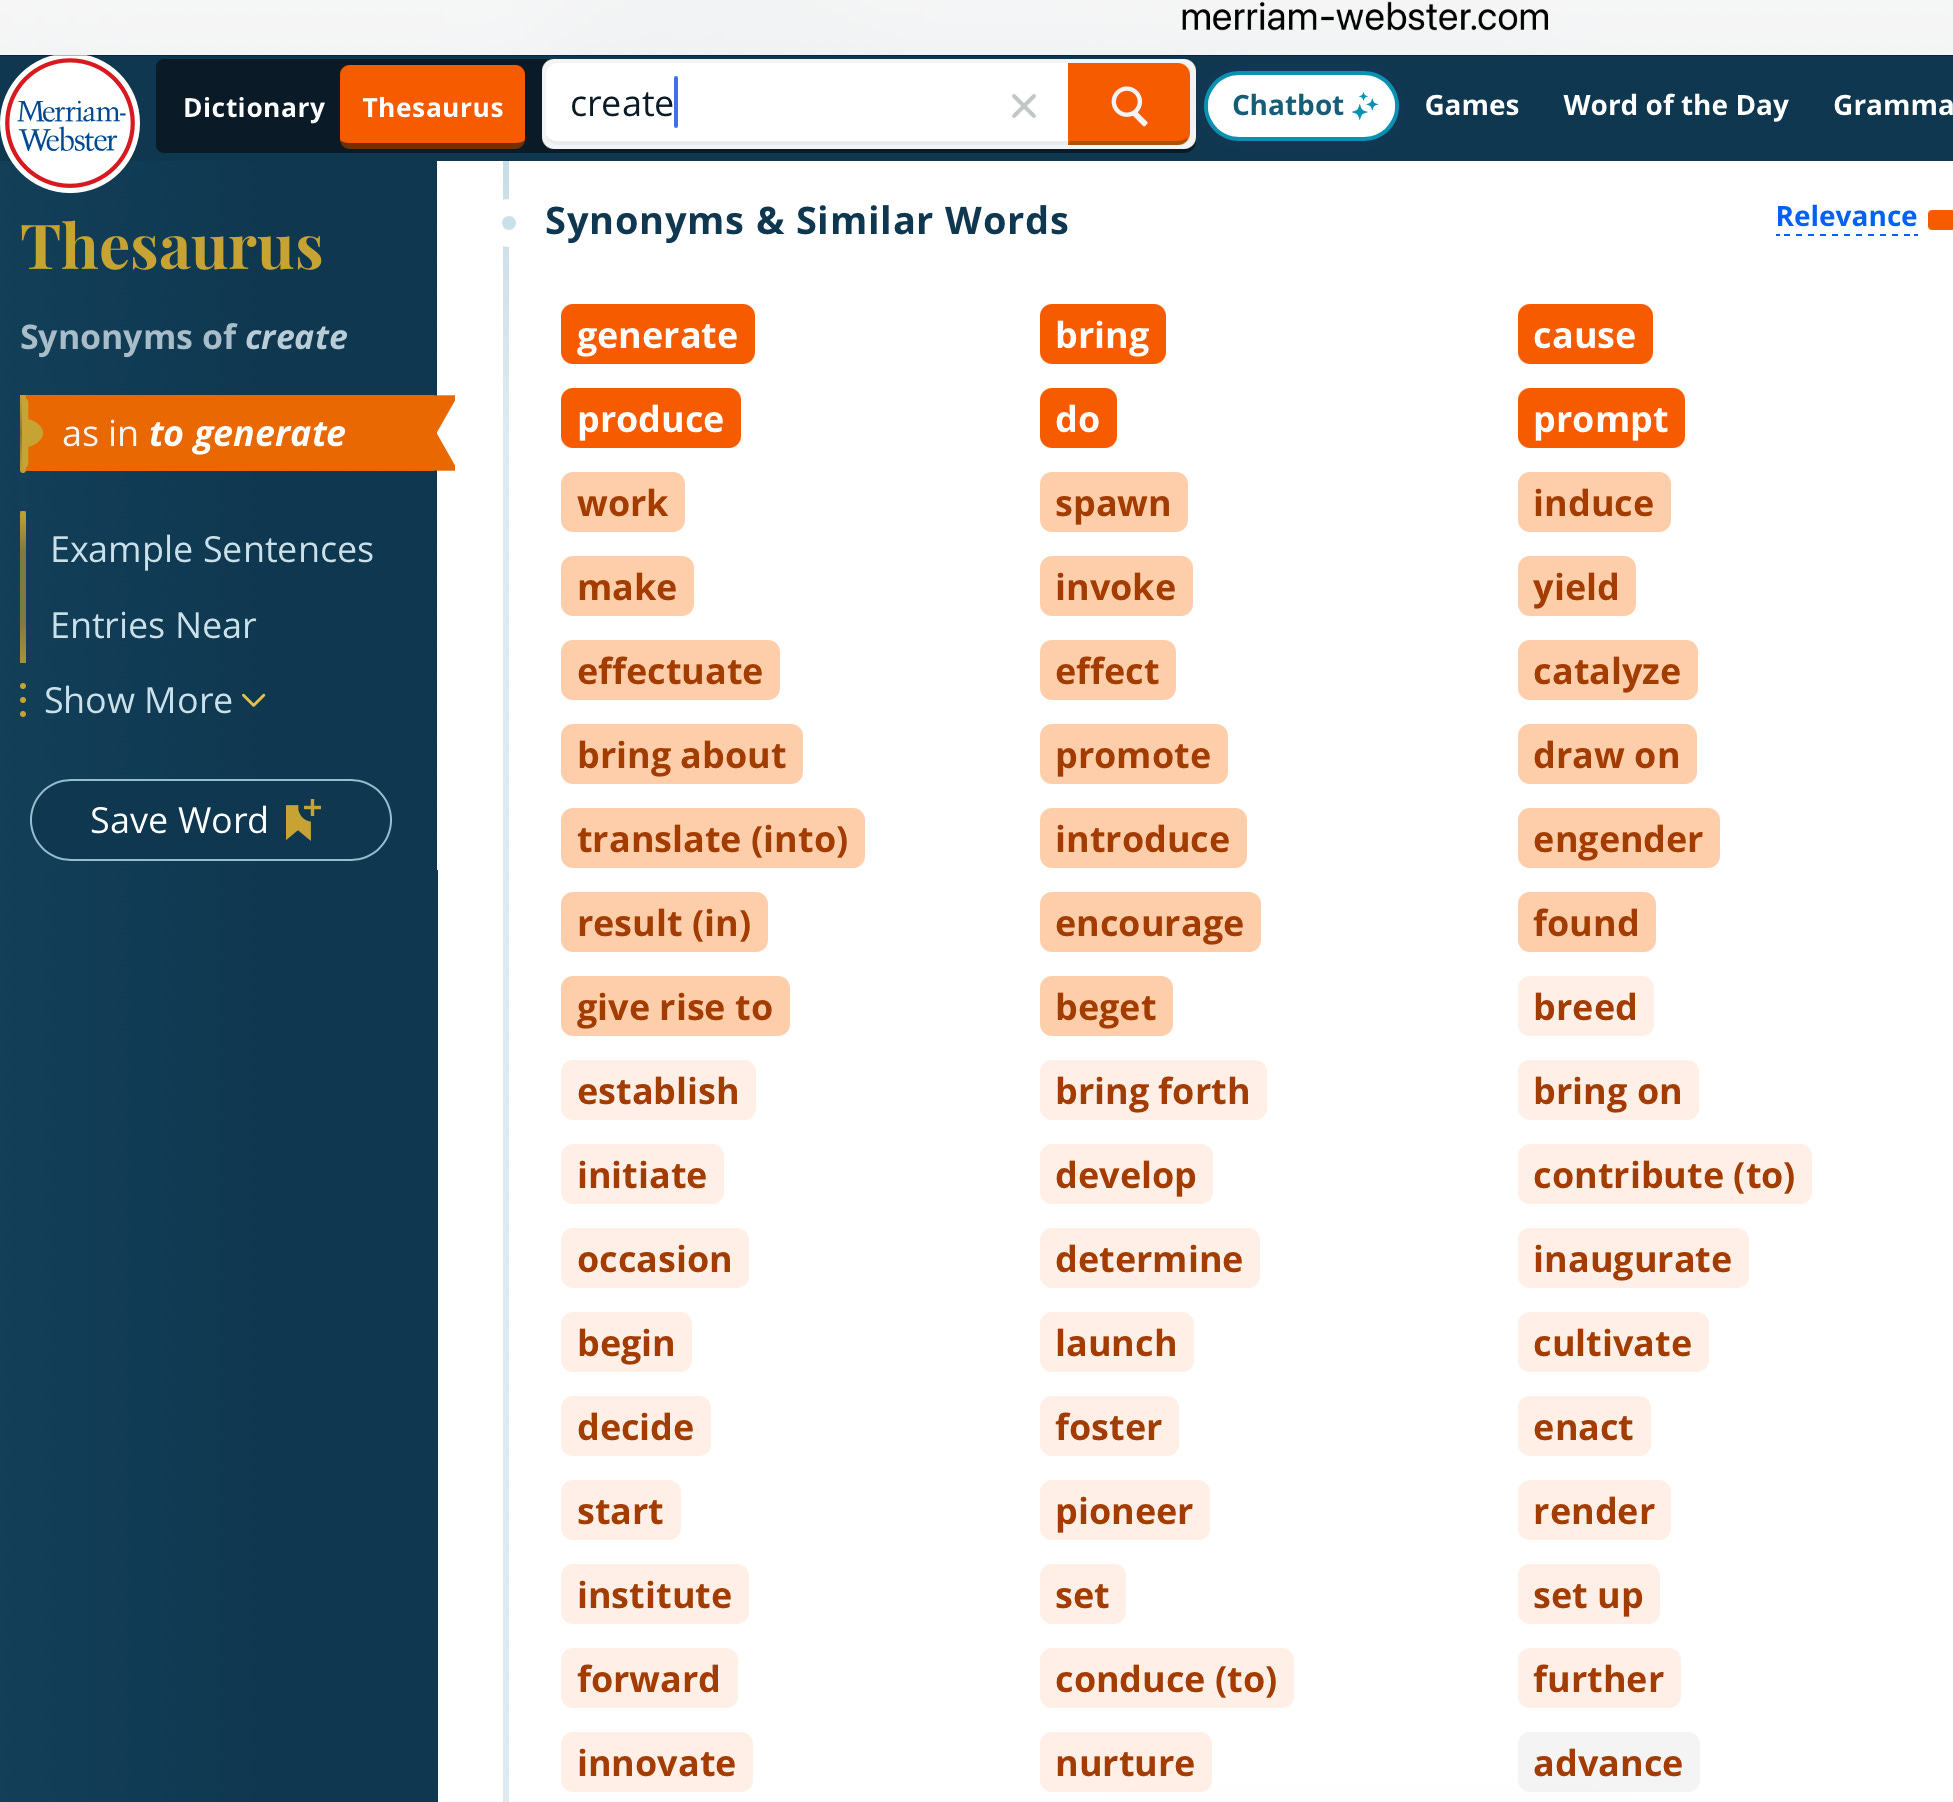1953x1802 pixels.
Task: Click the word 'contribute (to)'
Action: pyautogui.click(x=1664, y=1174)
